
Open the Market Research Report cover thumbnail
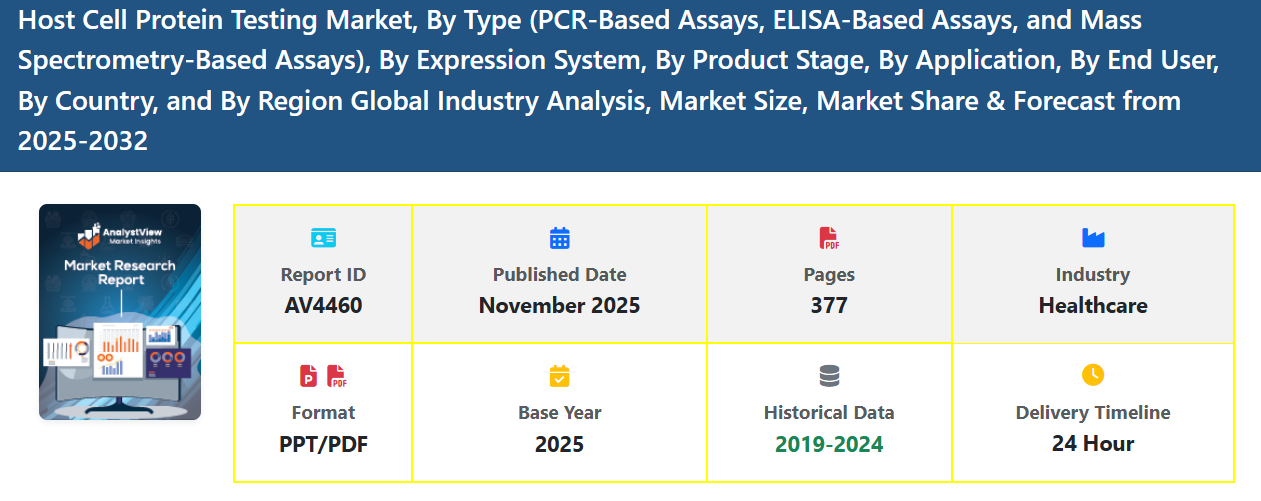120,312
